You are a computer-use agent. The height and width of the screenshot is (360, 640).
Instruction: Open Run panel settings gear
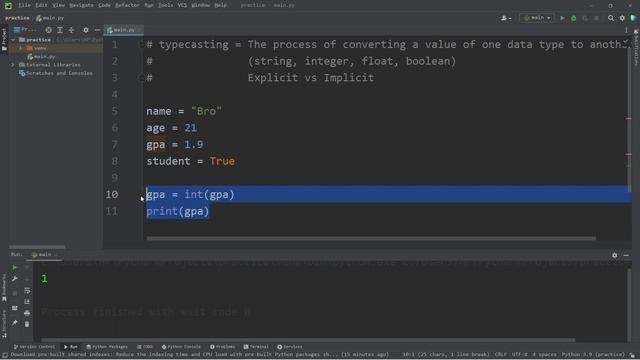[x=614, y=255]
